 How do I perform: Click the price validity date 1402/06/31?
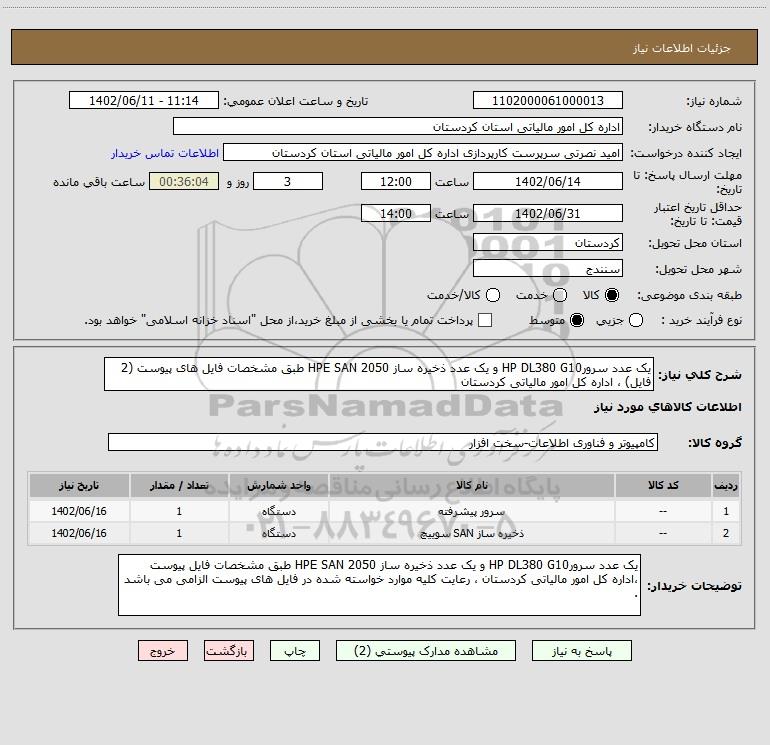click(x=548, y=214)
